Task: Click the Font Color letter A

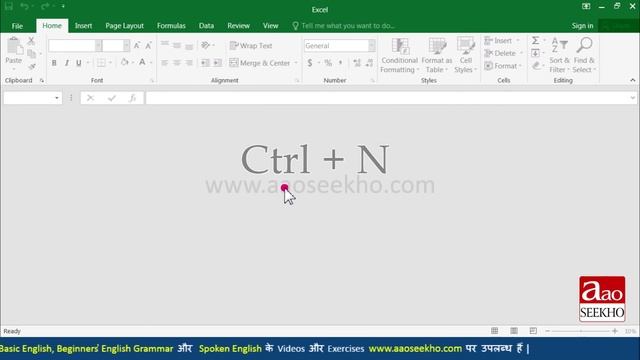Action: click(x=142, y=62)
